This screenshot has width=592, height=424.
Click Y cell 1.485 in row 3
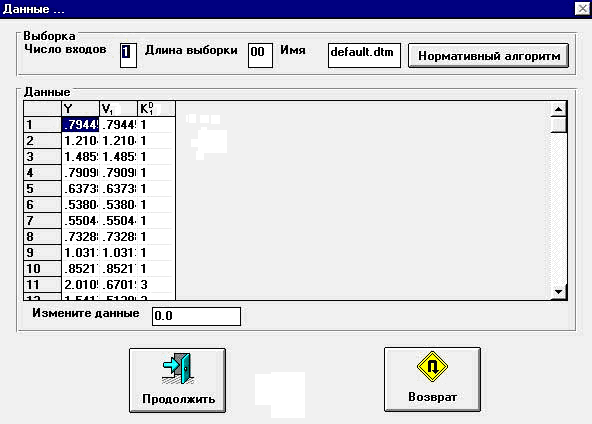pos(80,156)
